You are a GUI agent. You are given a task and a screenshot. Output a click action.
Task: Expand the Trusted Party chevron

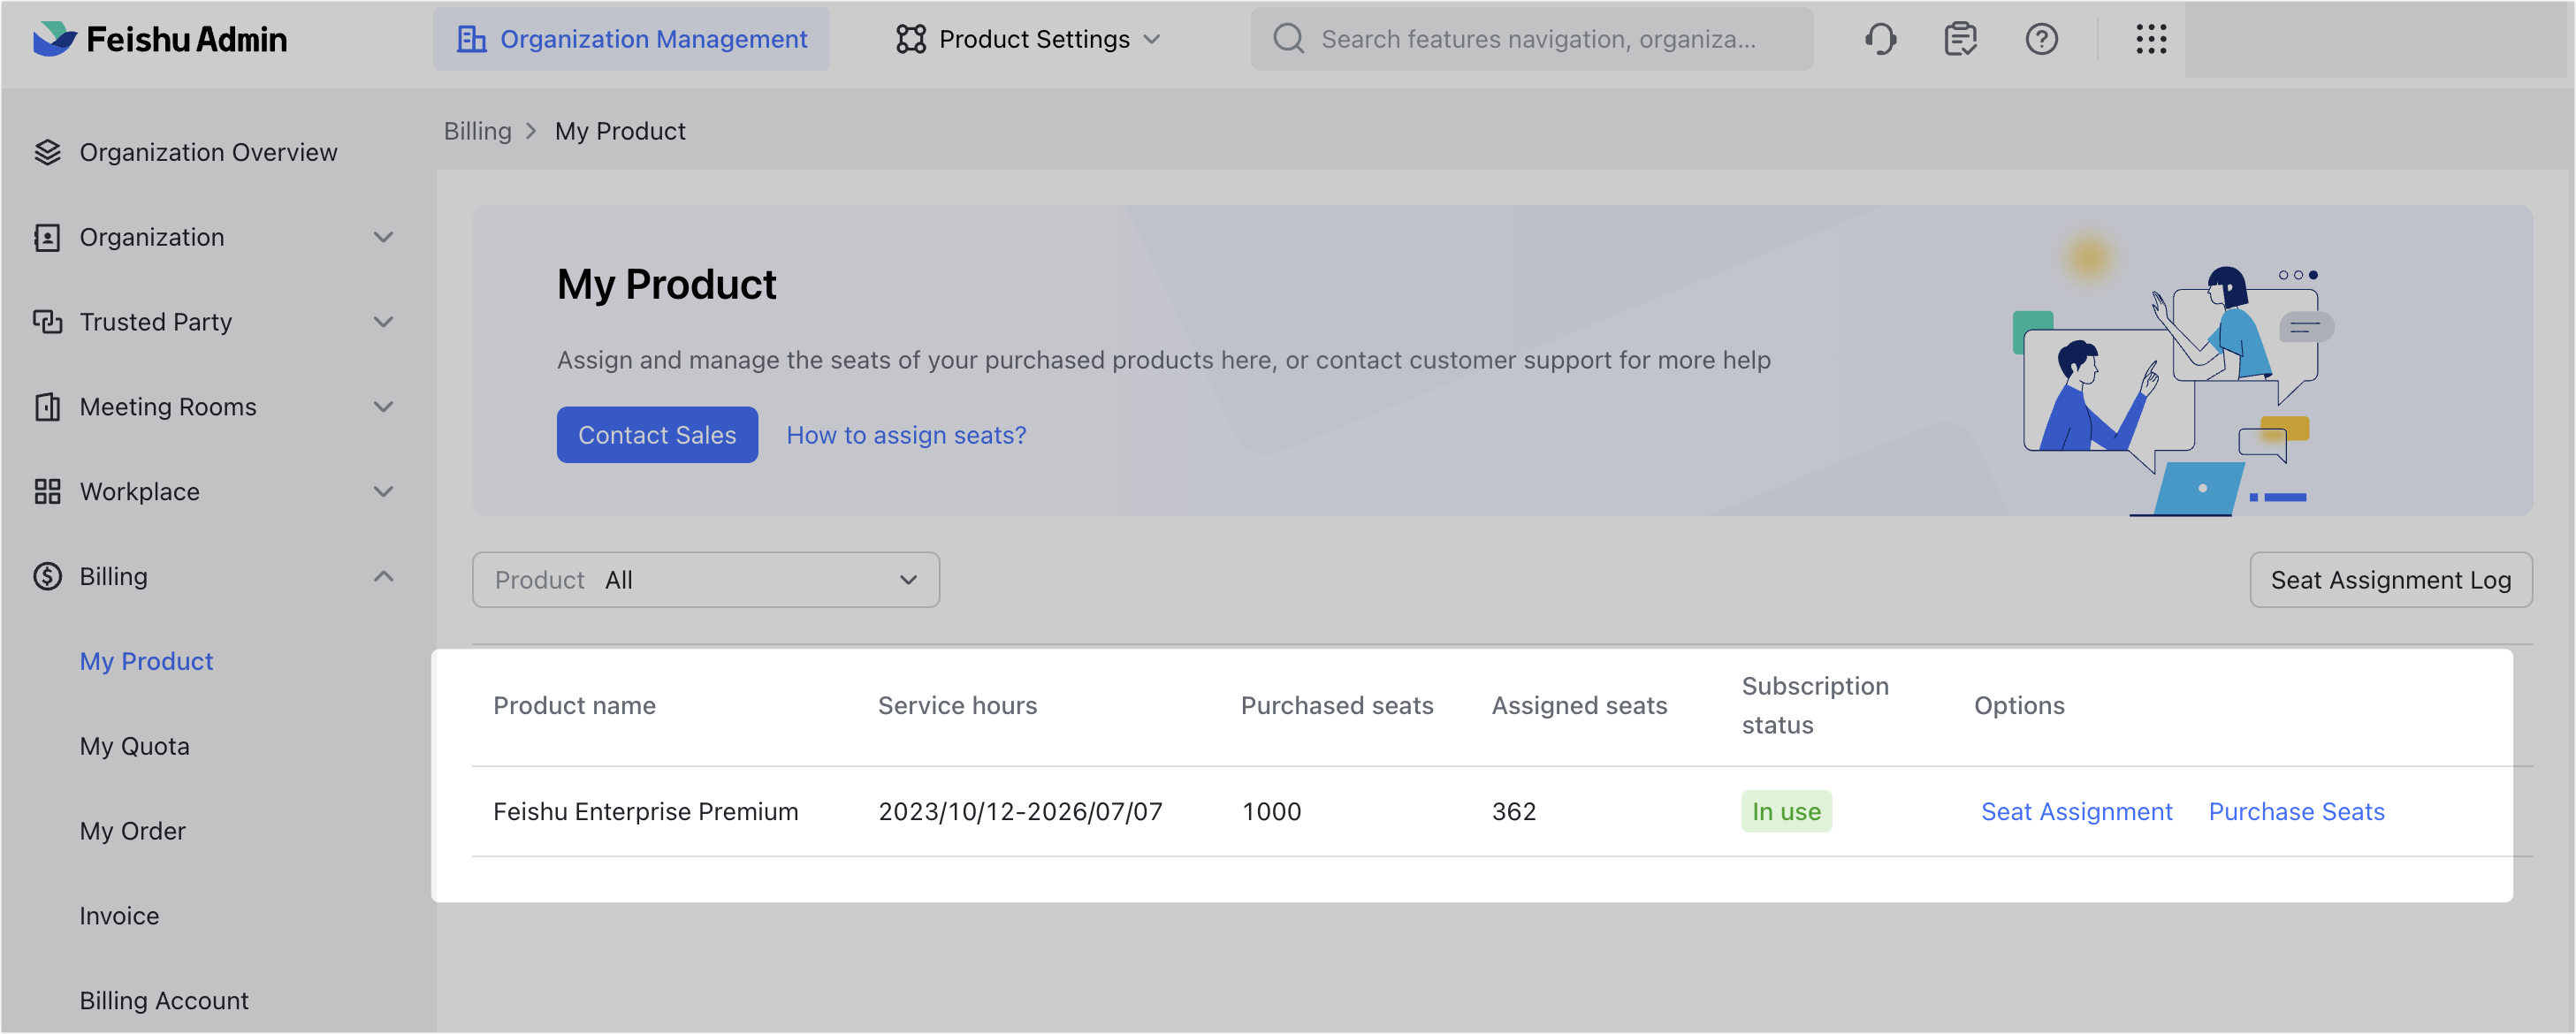point(383,322)
